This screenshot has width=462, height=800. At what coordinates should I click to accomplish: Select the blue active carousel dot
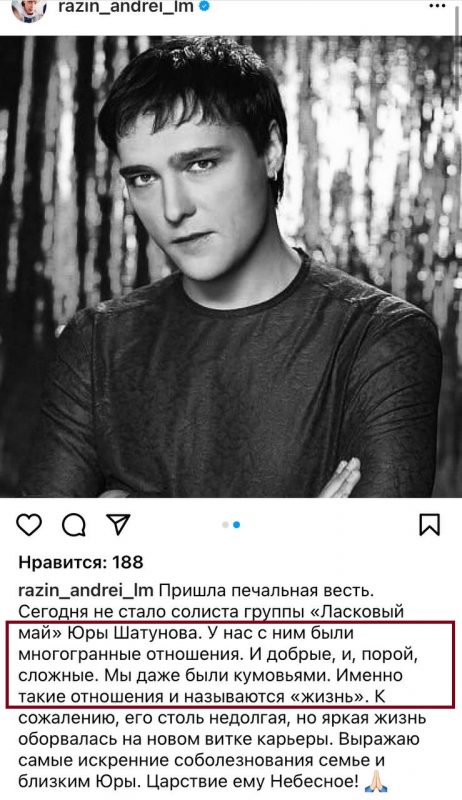237,525
